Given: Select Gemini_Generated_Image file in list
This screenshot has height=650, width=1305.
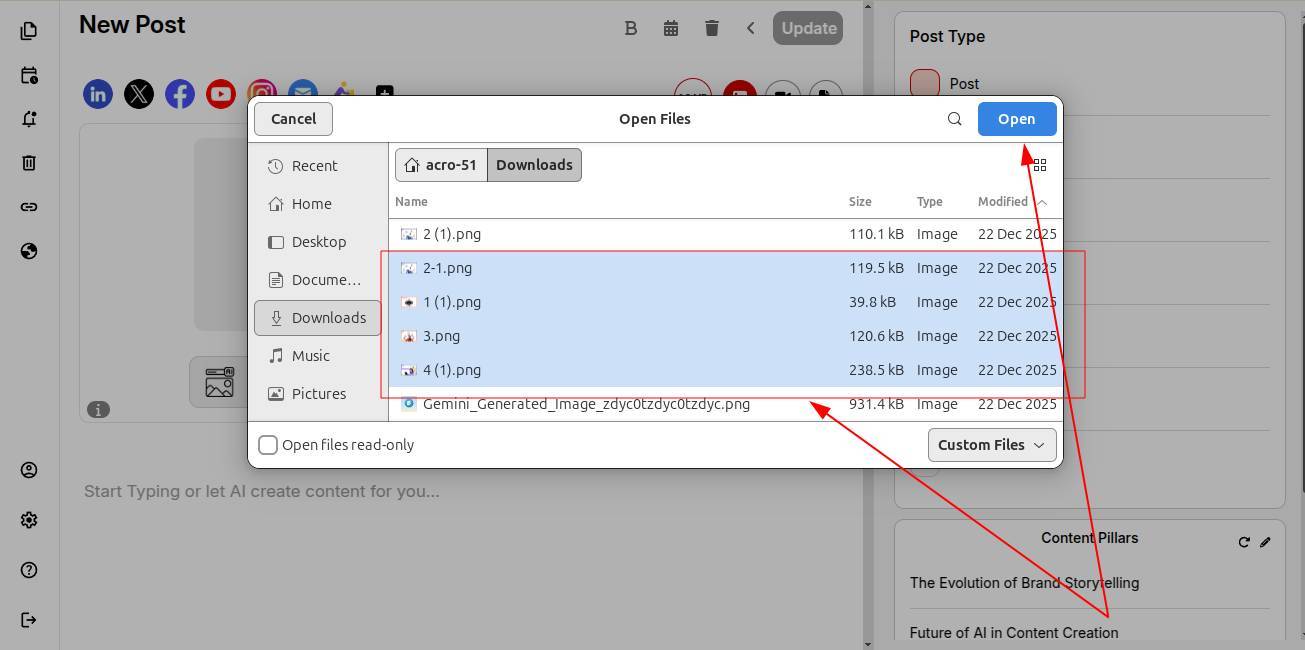Looking at the screenshot, I should point(586,405).
